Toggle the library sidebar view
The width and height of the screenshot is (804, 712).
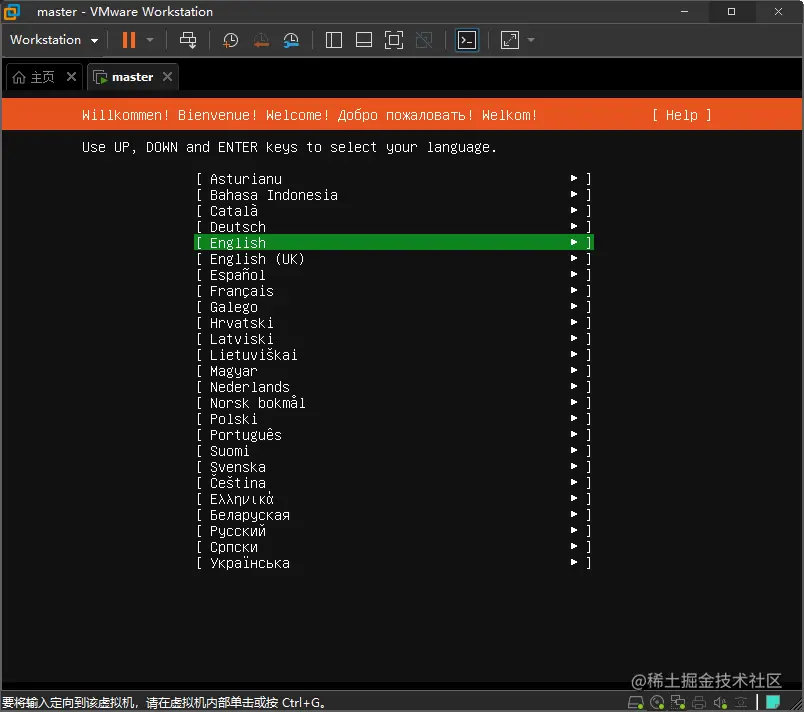[334, 40]
